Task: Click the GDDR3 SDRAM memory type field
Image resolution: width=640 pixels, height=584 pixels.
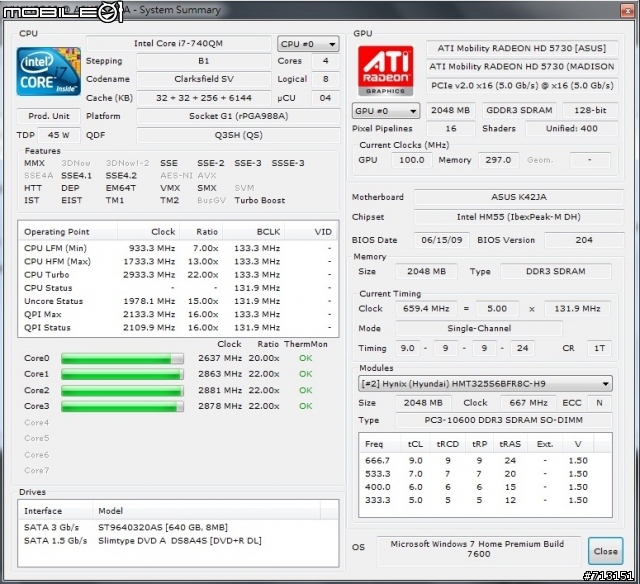Action: [x=519, y=110]
